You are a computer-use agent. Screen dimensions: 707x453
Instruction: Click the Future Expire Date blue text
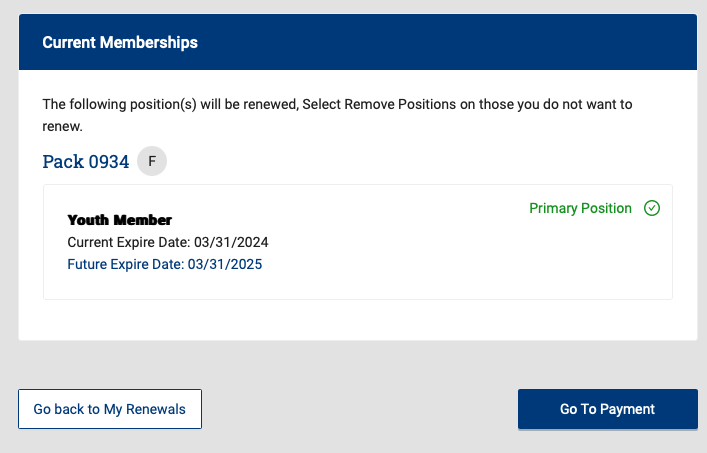[165, 264]
